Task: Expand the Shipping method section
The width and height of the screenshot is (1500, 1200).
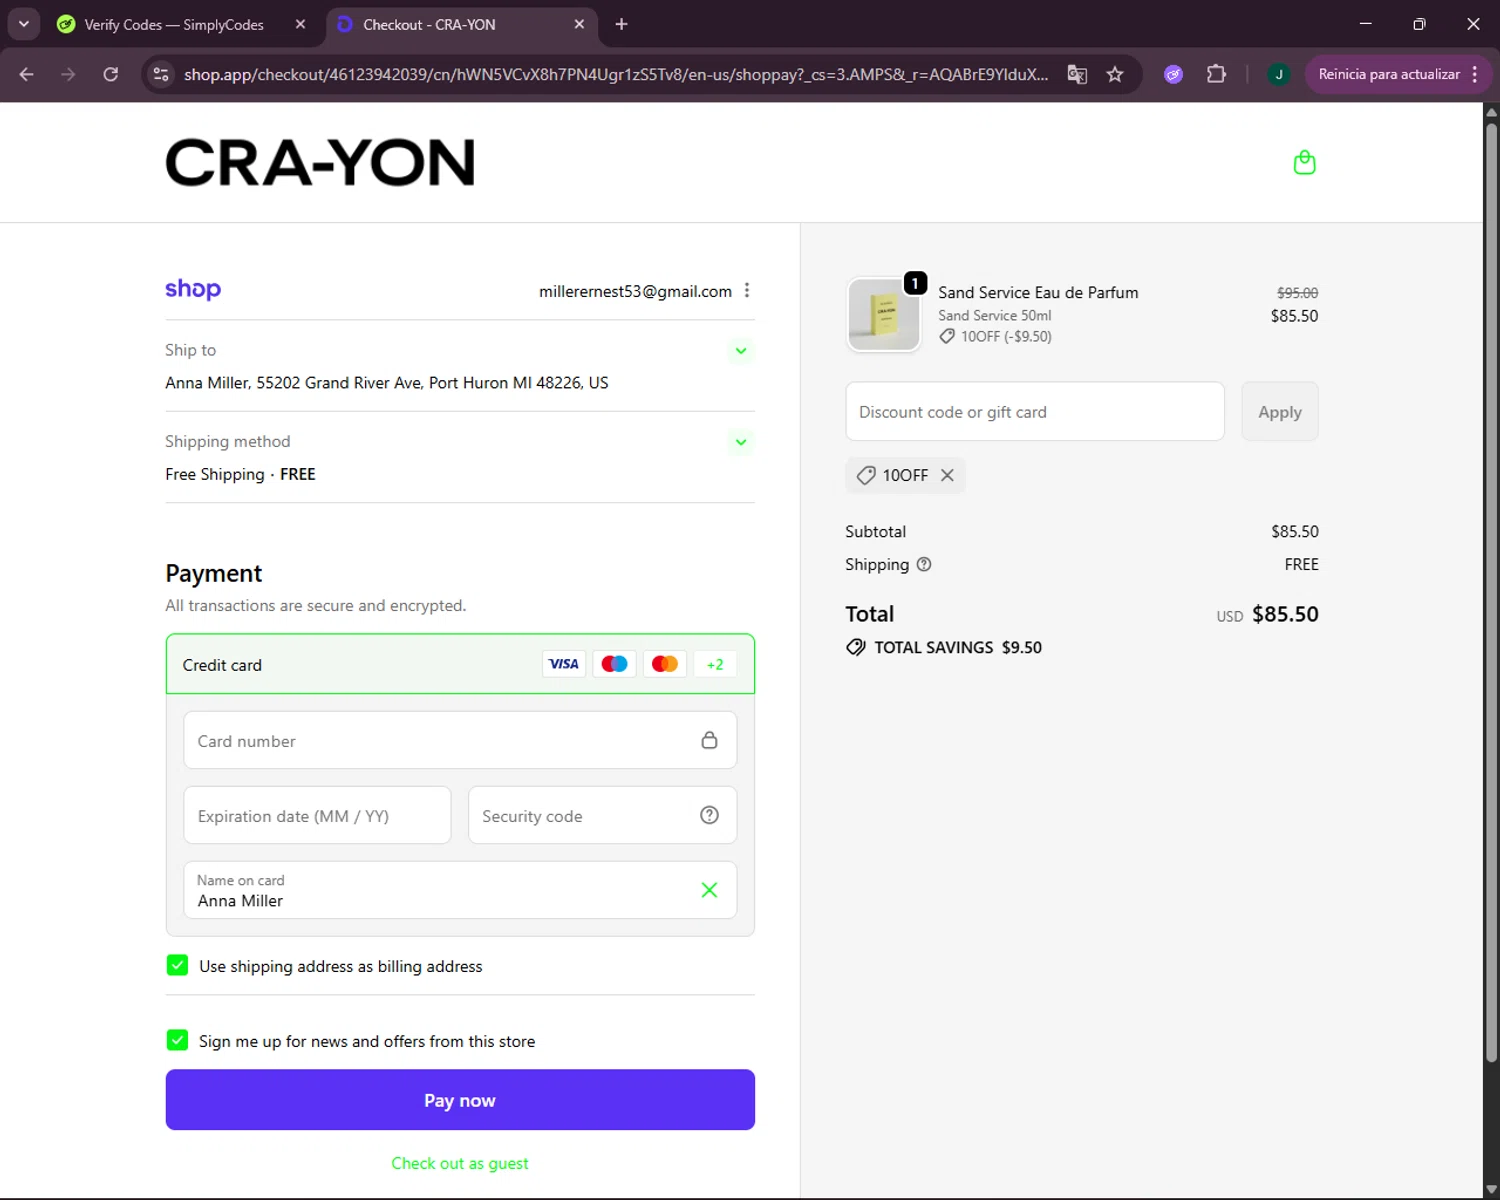Action: 741,442
